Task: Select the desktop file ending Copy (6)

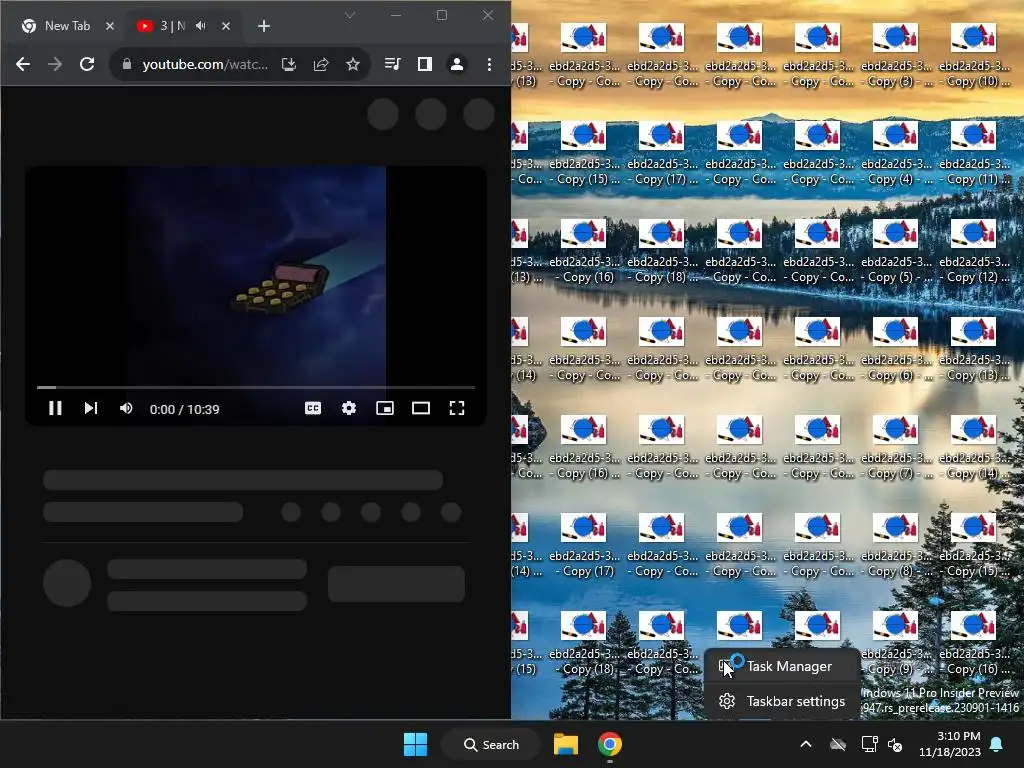Action: (895, 349)
